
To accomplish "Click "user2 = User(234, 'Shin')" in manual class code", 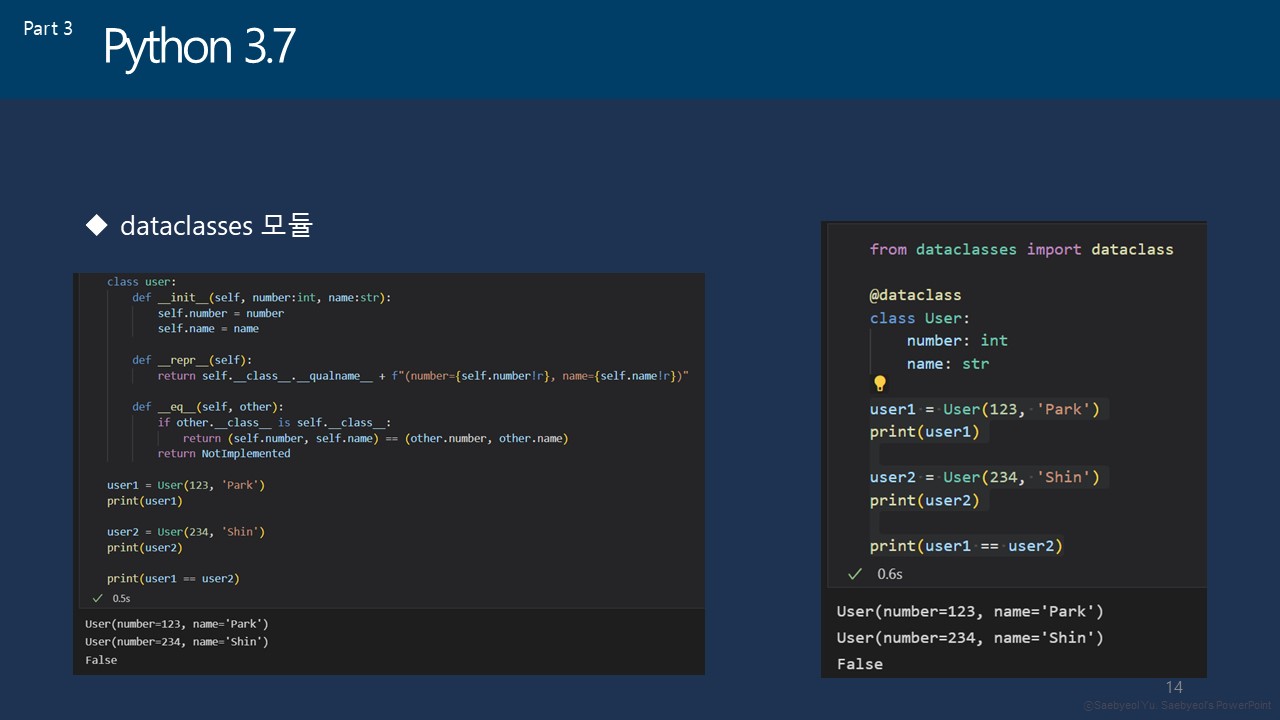I will tap(186, 532).
